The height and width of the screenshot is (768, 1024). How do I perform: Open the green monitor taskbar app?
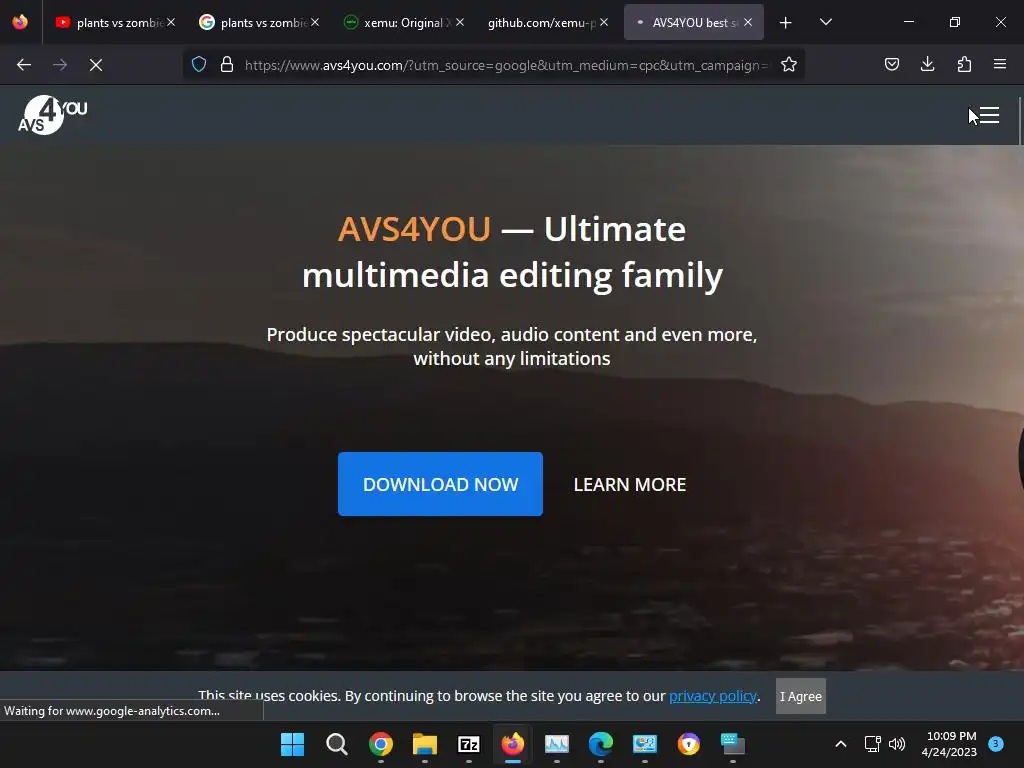tap(733, 744)
